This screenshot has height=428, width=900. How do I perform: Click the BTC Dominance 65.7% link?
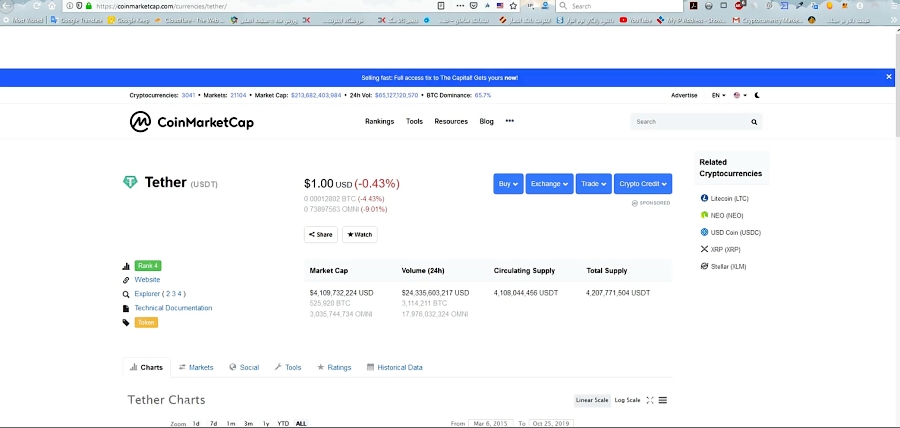click(x=483, y=95)
